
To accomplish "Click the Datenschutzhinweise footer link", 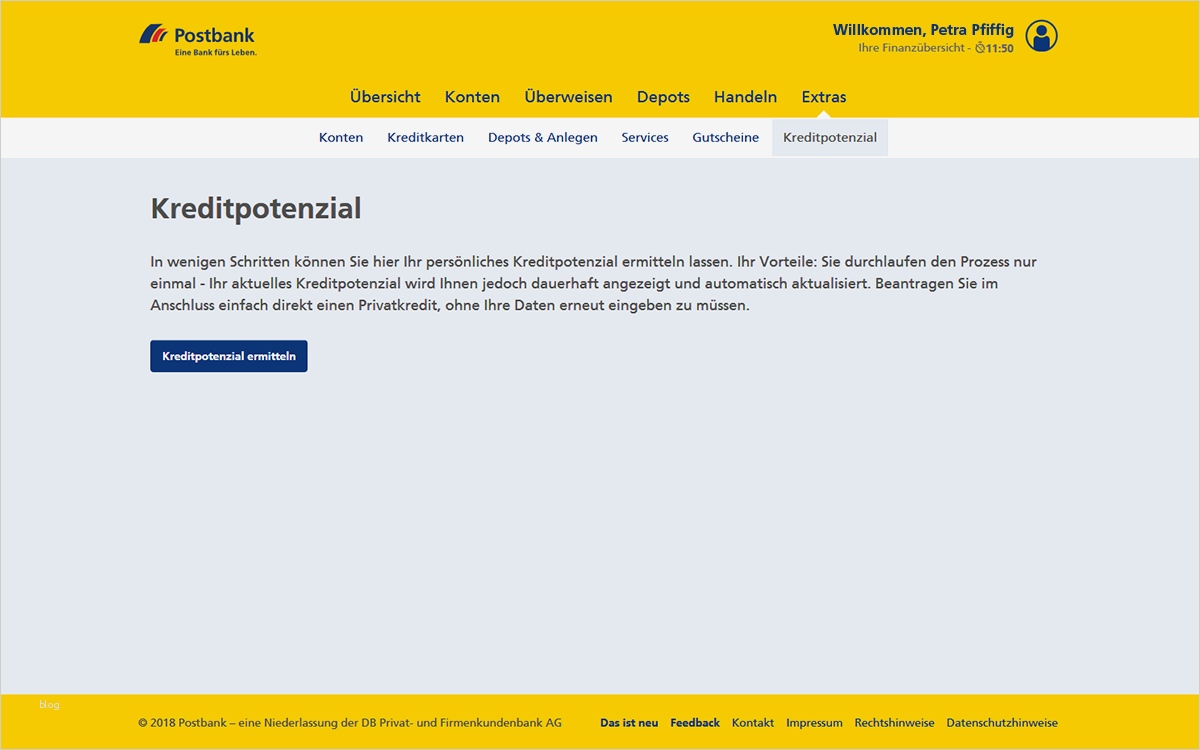I will pyautogui.click(x=1002, y=722).
